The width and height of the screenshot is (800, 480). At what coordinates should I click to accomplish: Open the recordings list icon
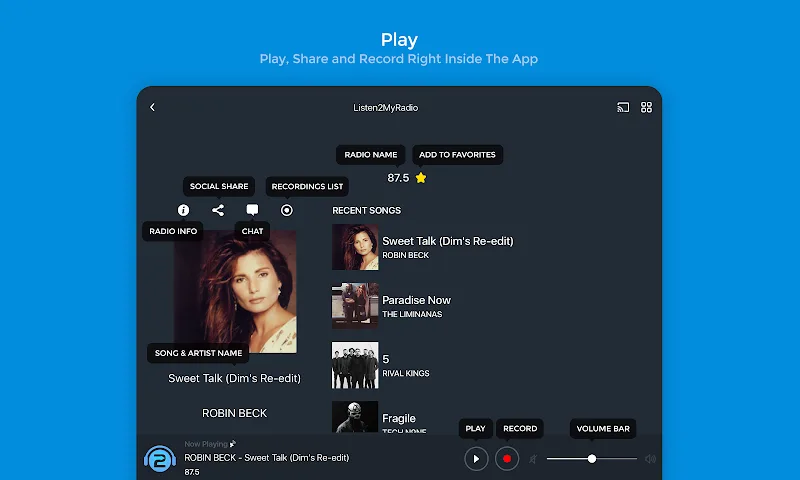(x=287, y=210)
